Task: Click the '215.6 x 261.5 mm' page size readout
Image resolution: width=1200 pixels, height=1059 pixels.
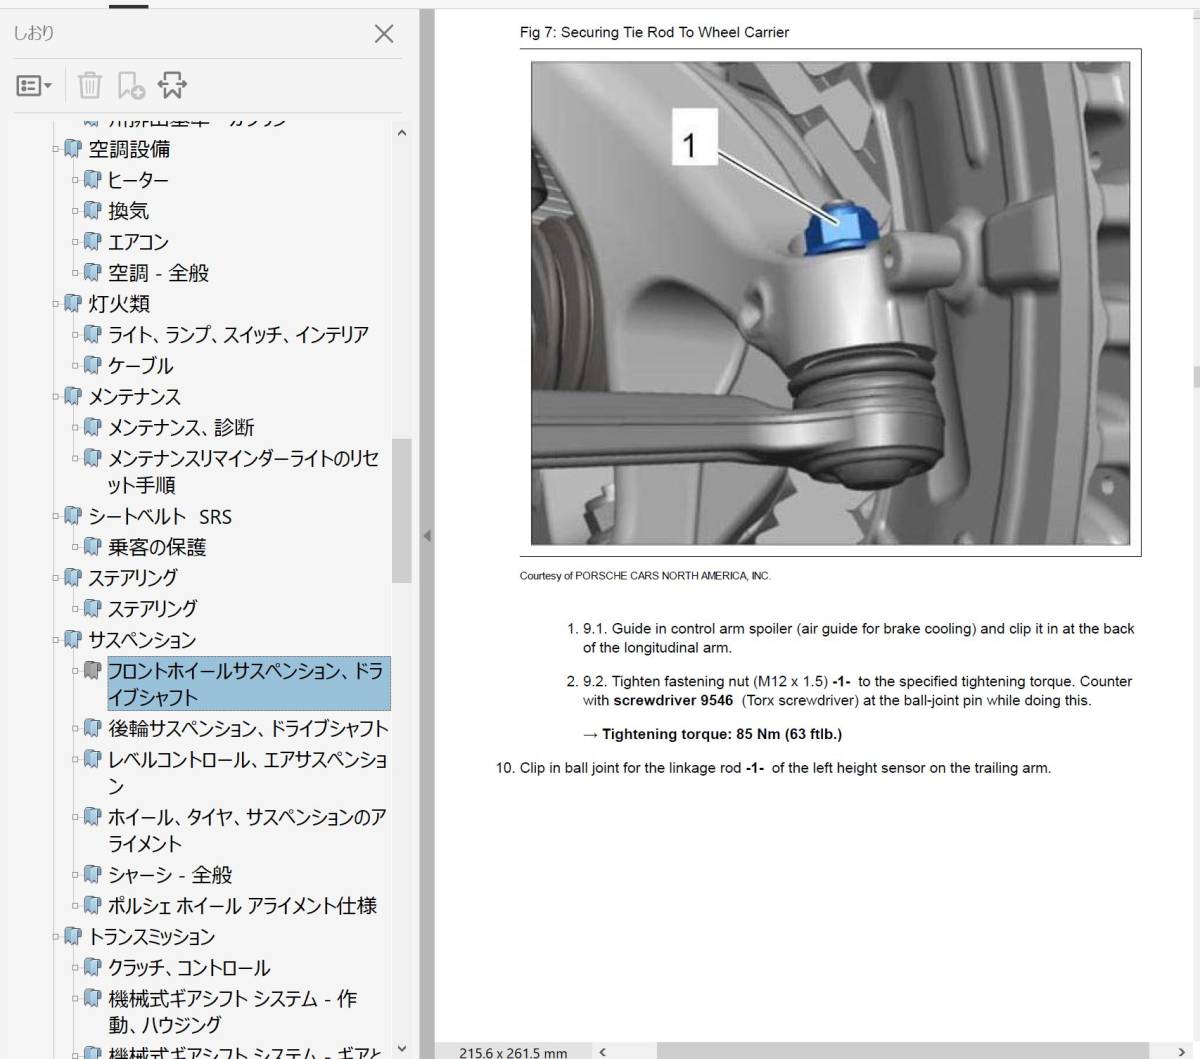Action: click(x=513, y=1052)
